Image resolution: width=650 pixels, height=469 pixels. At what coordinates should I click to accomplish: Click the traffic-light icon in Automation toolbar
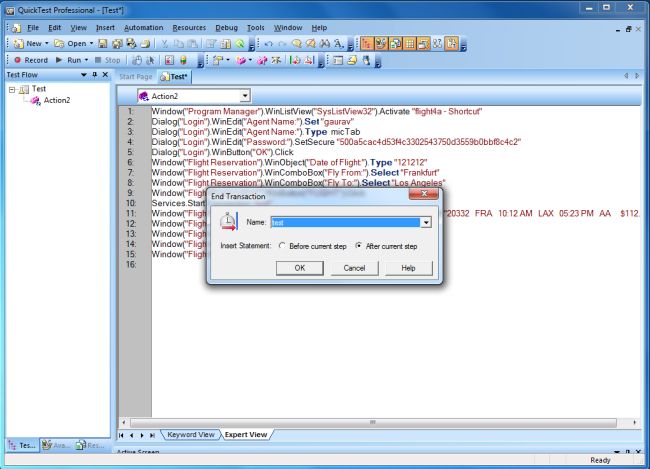(x=183, y=60)
